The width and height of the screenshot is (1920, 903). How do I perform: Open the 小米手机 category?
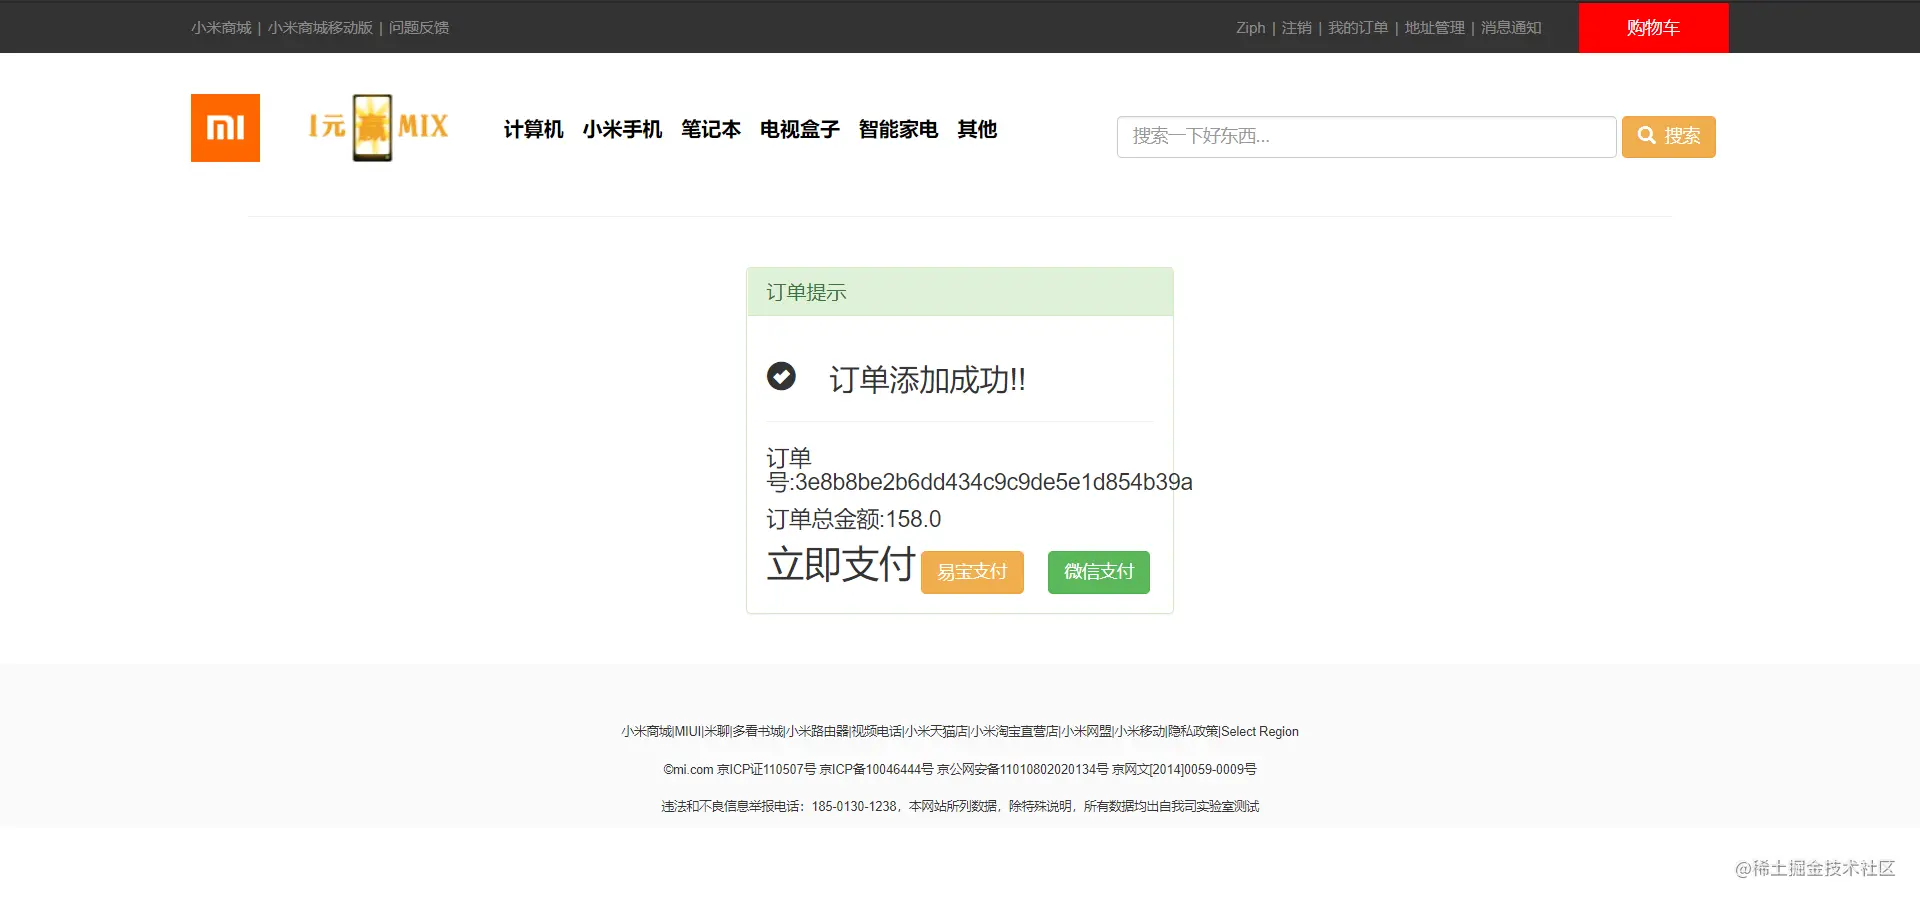622,130
